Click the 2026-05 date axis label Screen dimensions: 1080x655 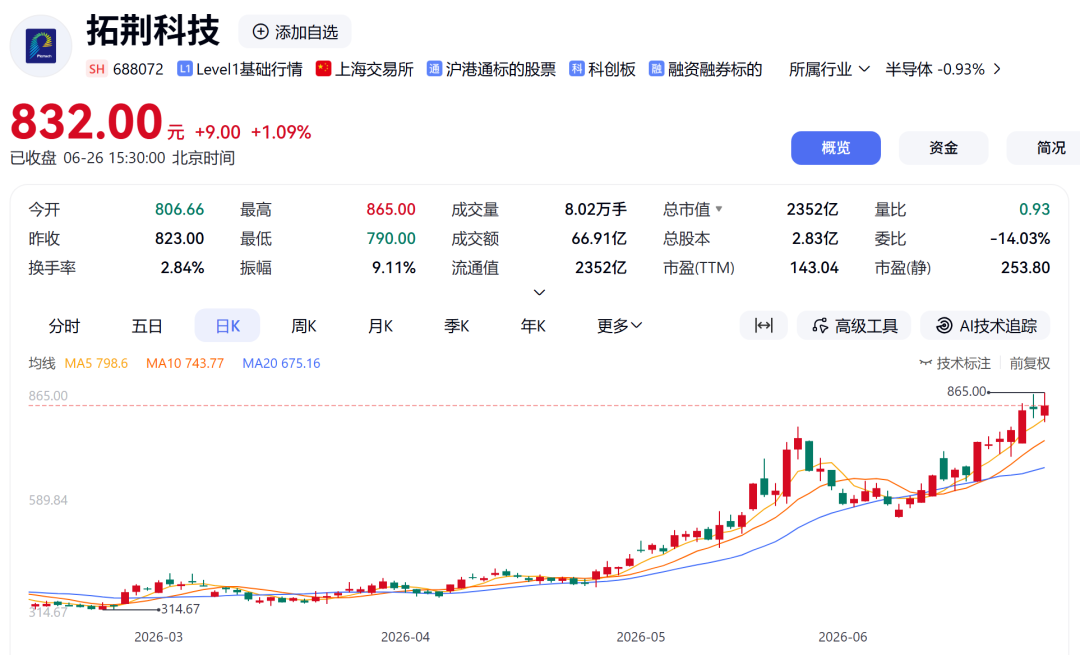[641, 637]
